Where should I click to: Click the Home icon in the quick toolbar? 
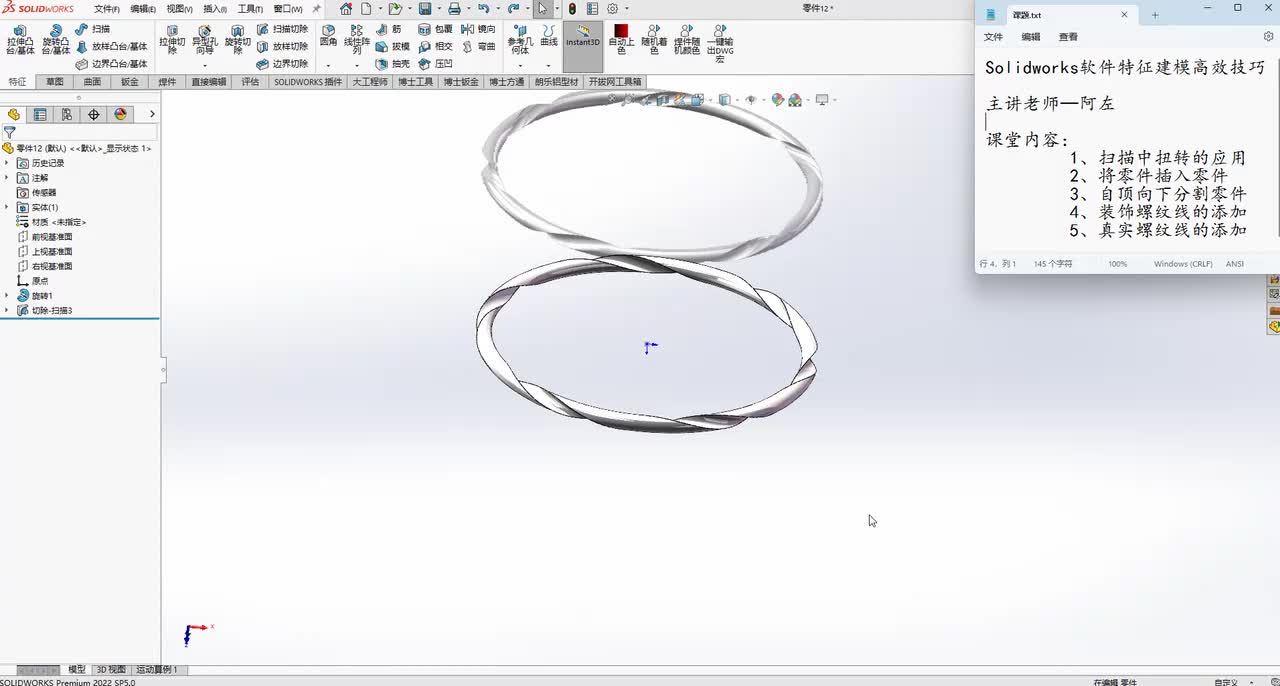tap(346, 8)
